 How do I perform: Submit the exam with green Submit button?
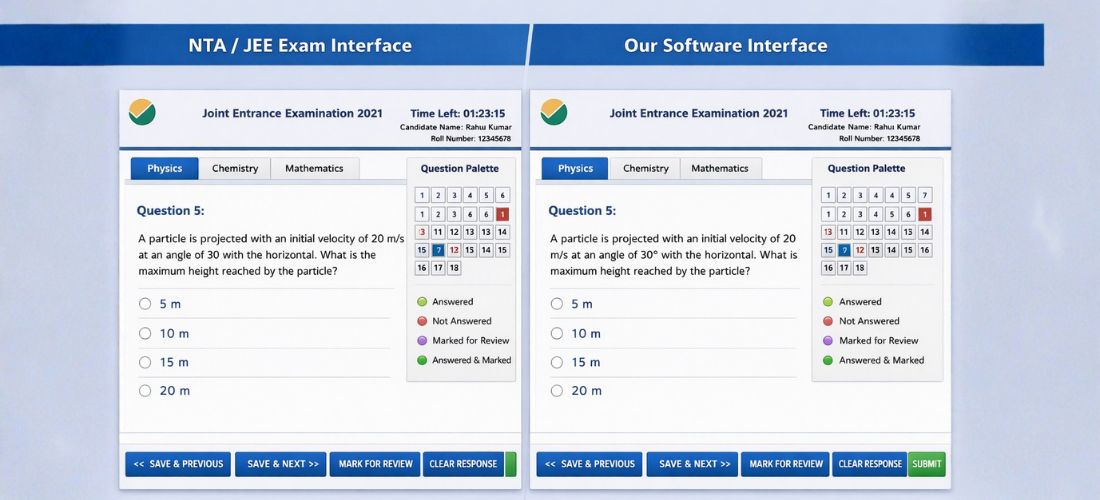(927, 464)
